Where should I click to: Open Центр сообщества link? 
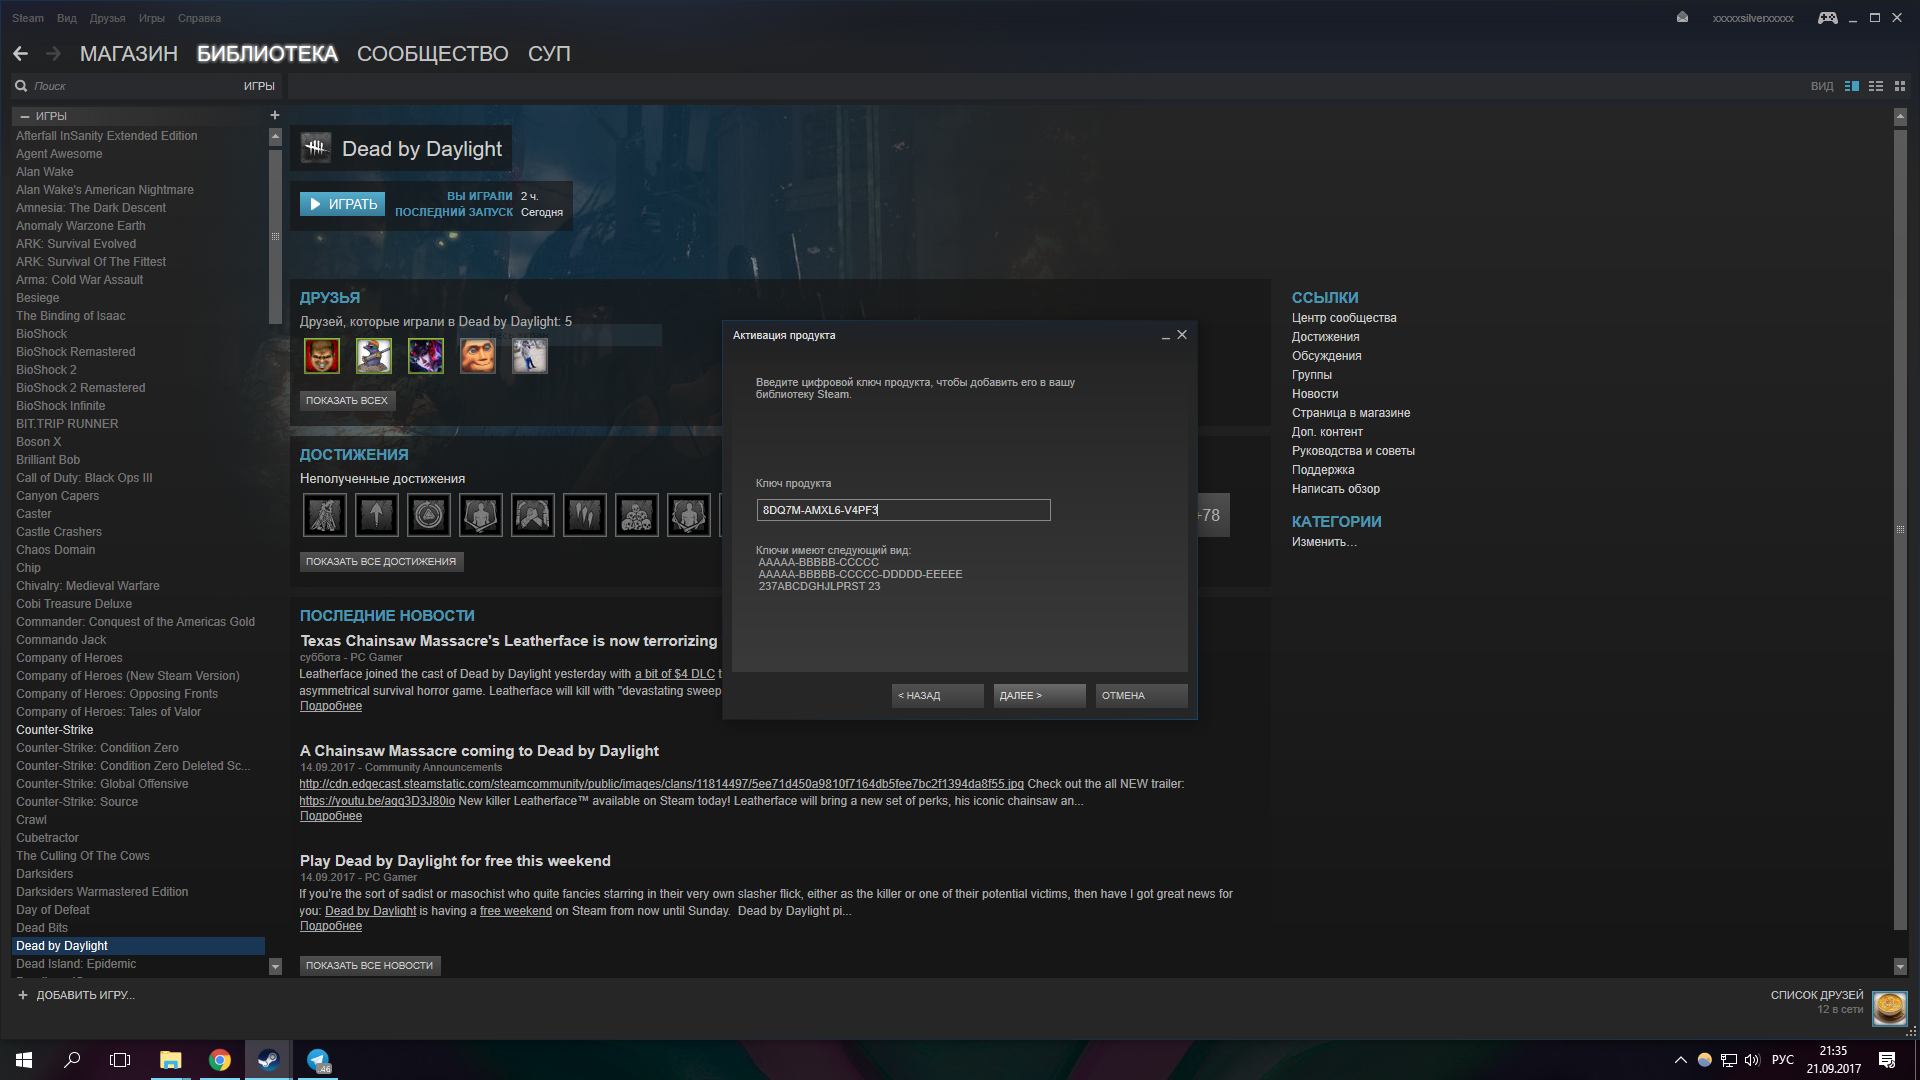(x=1344, y=318)
